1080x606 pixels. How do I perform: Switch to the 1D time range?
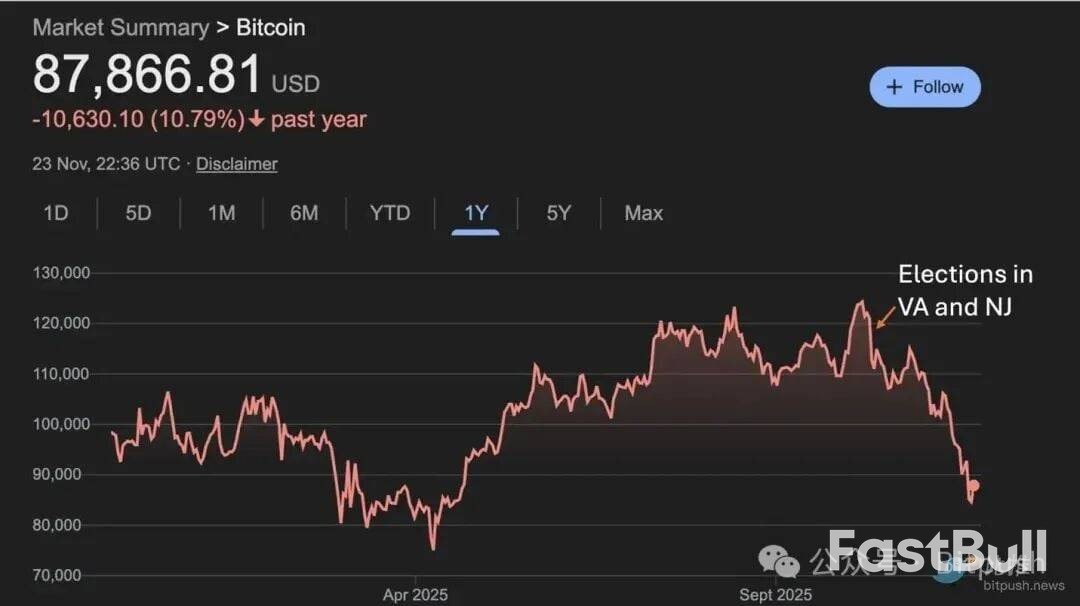56,213
